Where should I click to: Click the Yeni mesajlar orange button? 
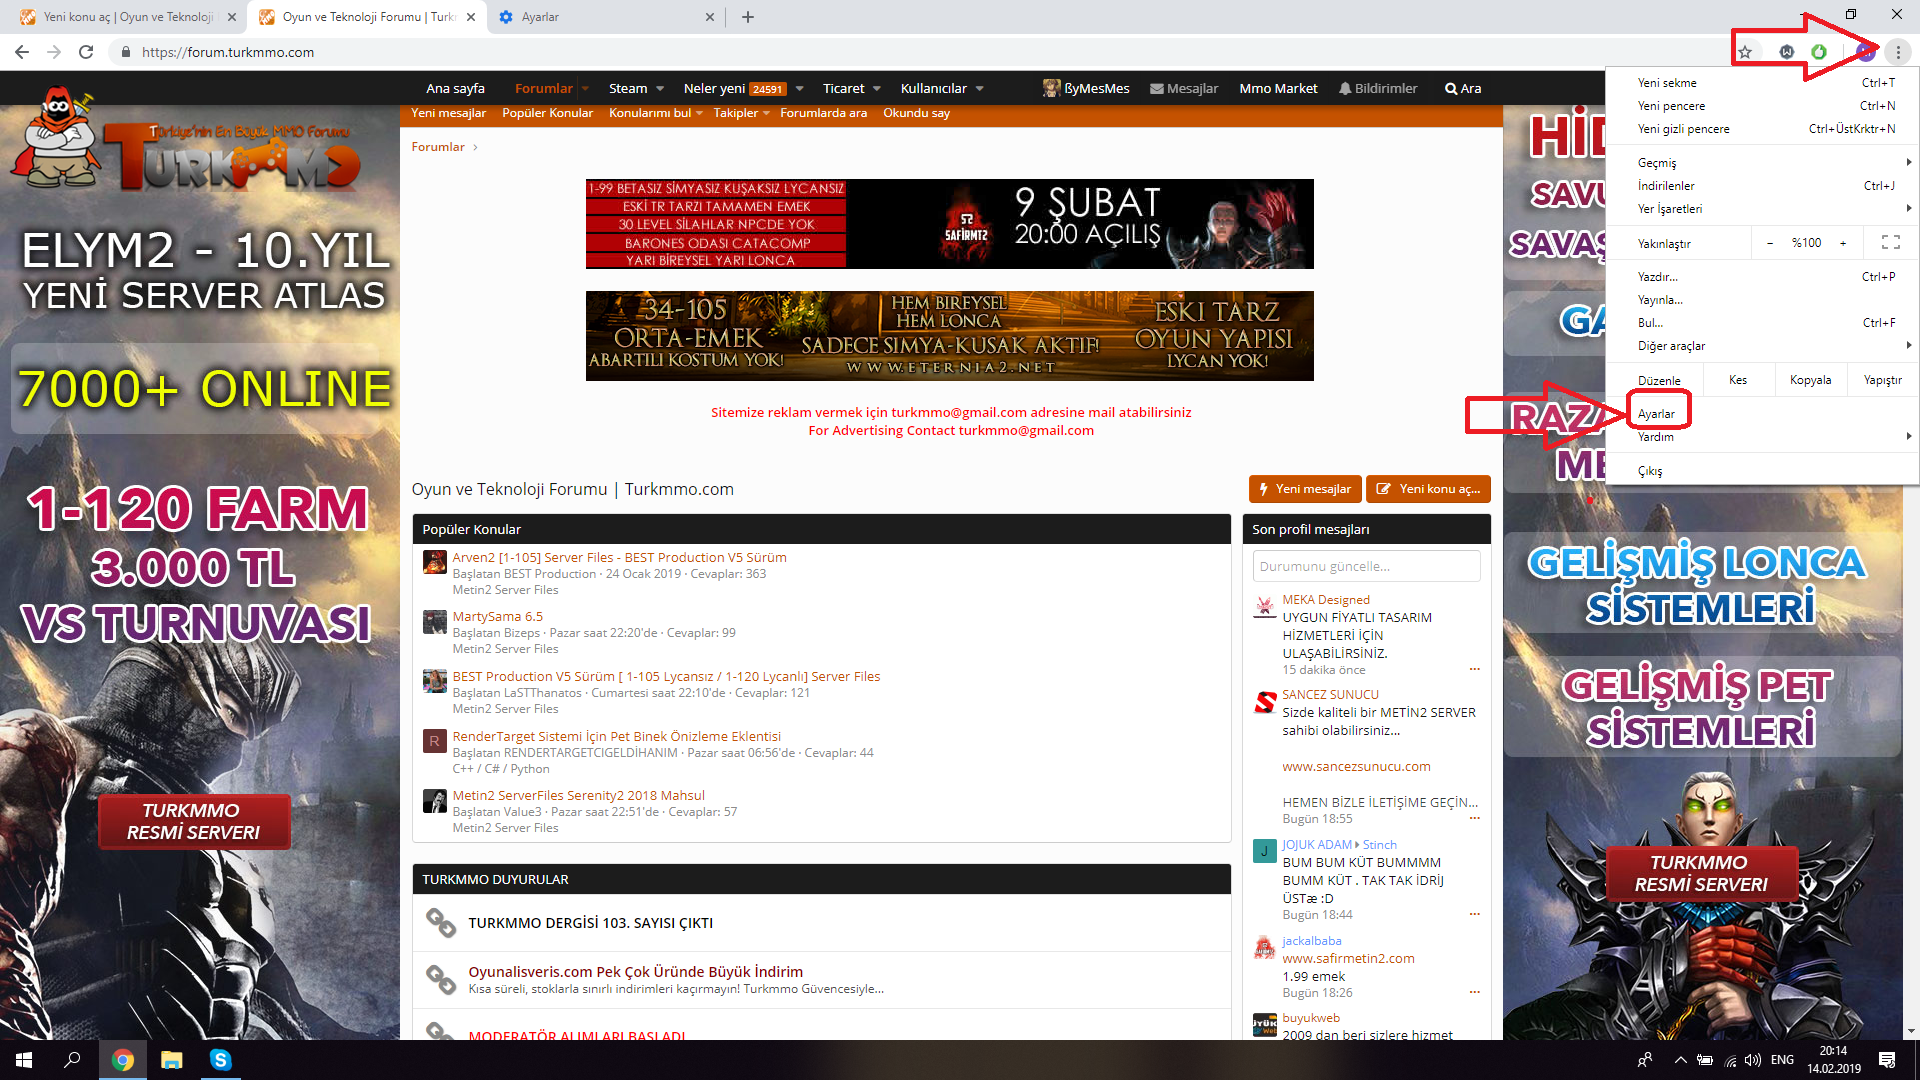tap(1305, 489)
